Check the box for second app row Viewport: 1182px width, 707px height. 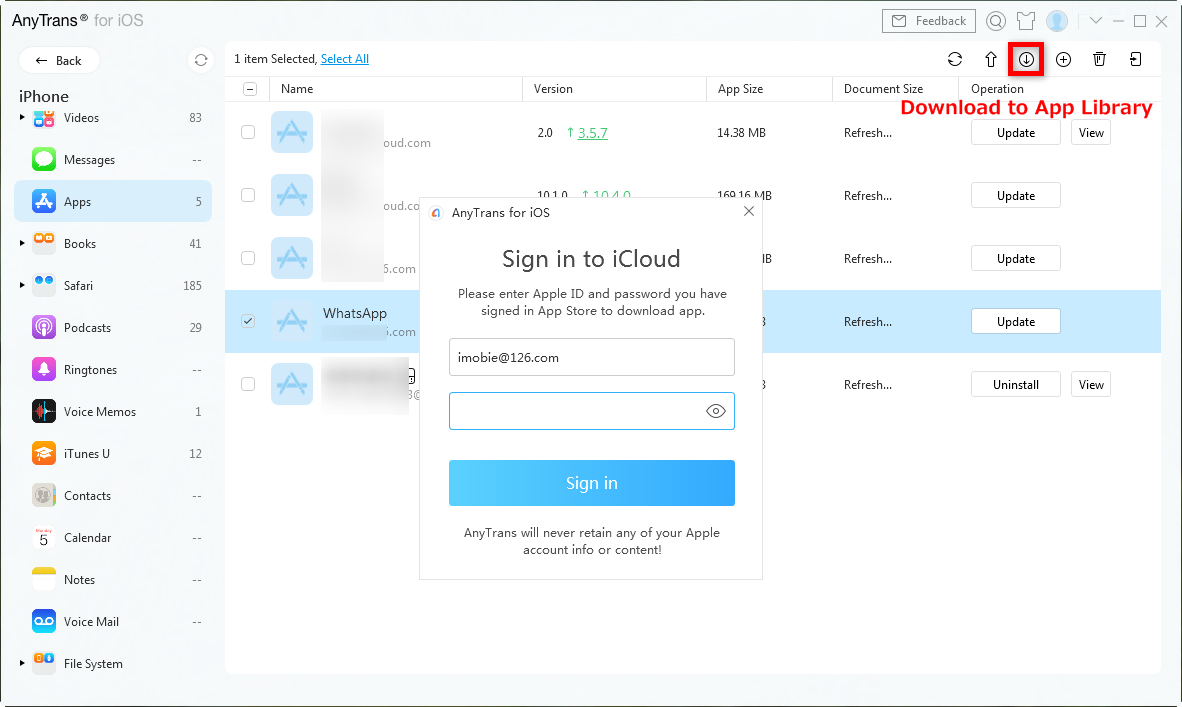click(x=248, y=195)
